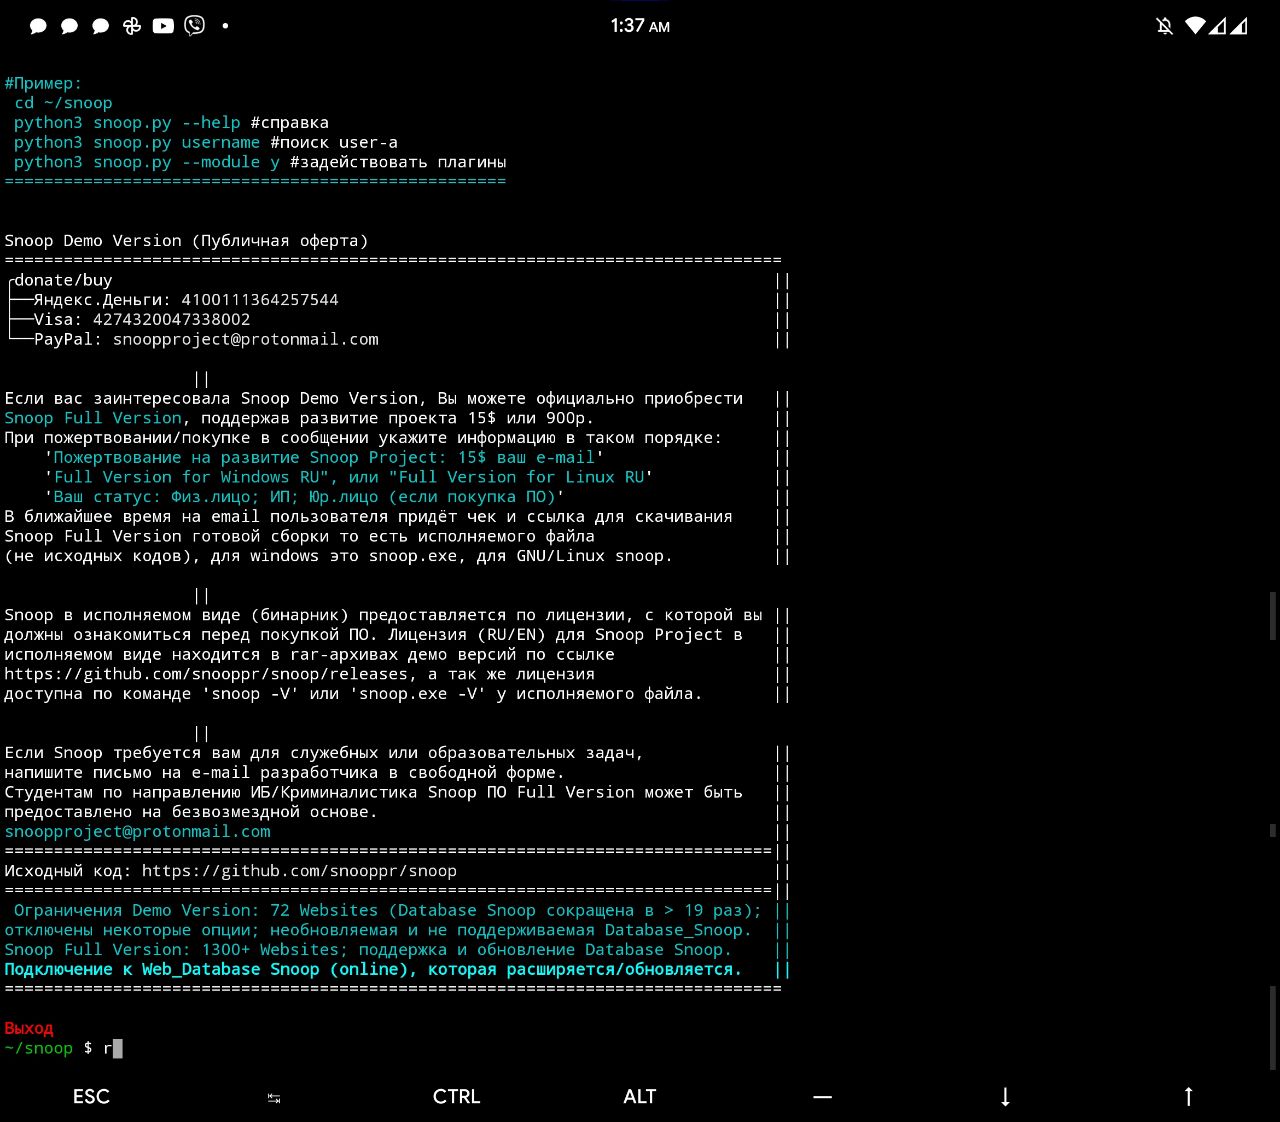The width and height of the screenshot is (1280, 1122).
Task: Tap the dash extra key
Action: pos(822,1097)
